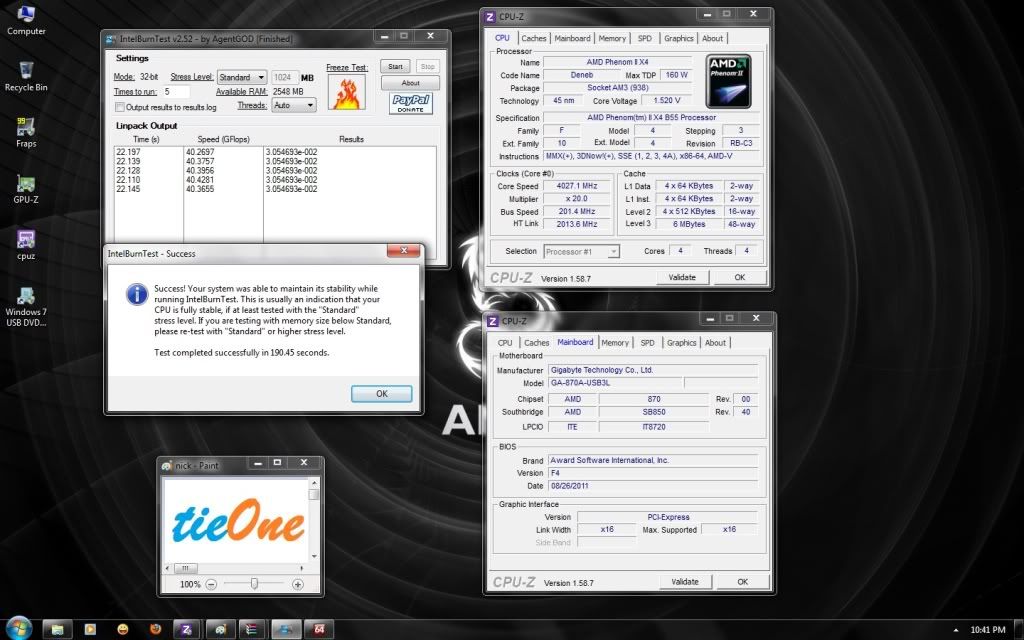Click the Paint vertical scrollbar thumb
Image resolution: width=1024 pixels, height=640 pixels.
pyautogui.click(x=314, y=494)
